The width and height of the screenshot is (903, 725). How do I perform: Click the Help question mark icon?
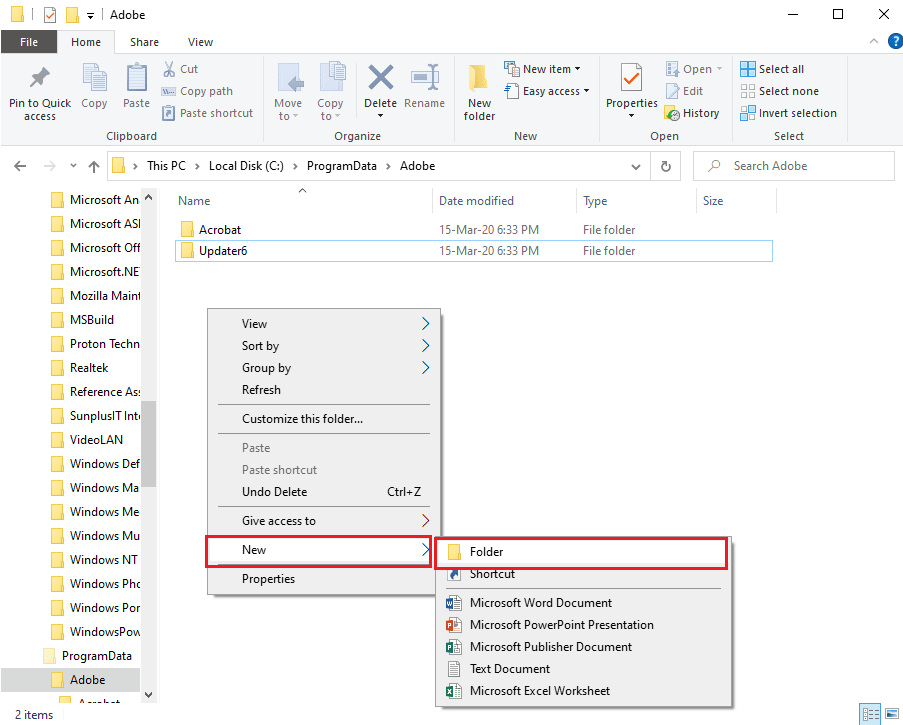895,41
